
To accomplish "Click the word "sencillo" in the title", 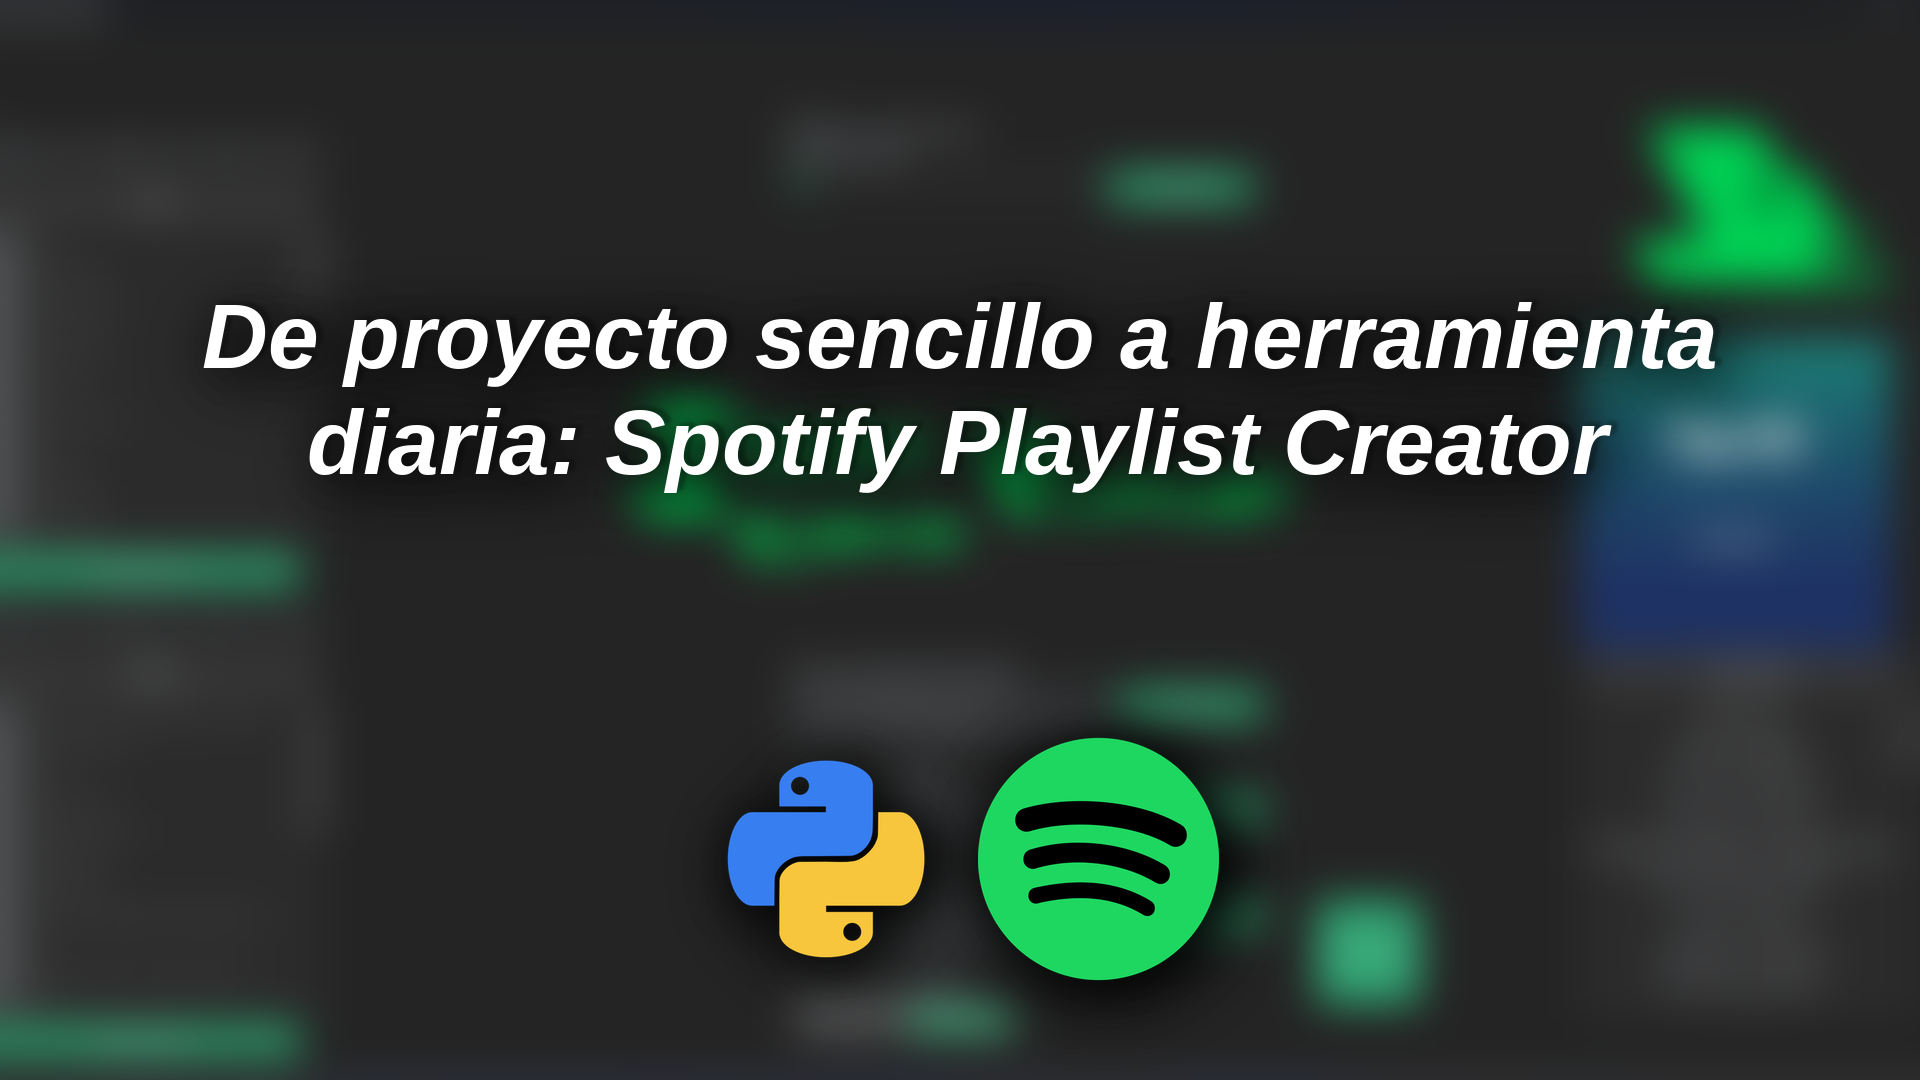I will [925, 338].
